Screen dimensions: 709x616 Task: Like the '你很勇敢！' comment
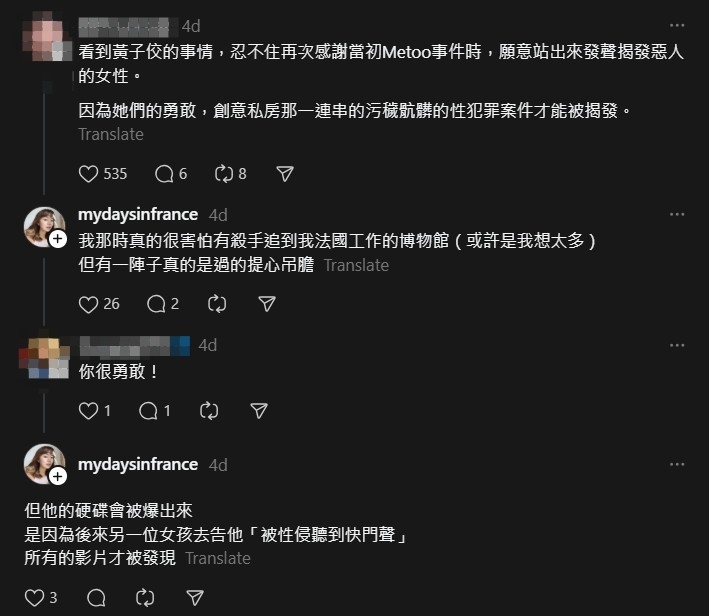88,411
